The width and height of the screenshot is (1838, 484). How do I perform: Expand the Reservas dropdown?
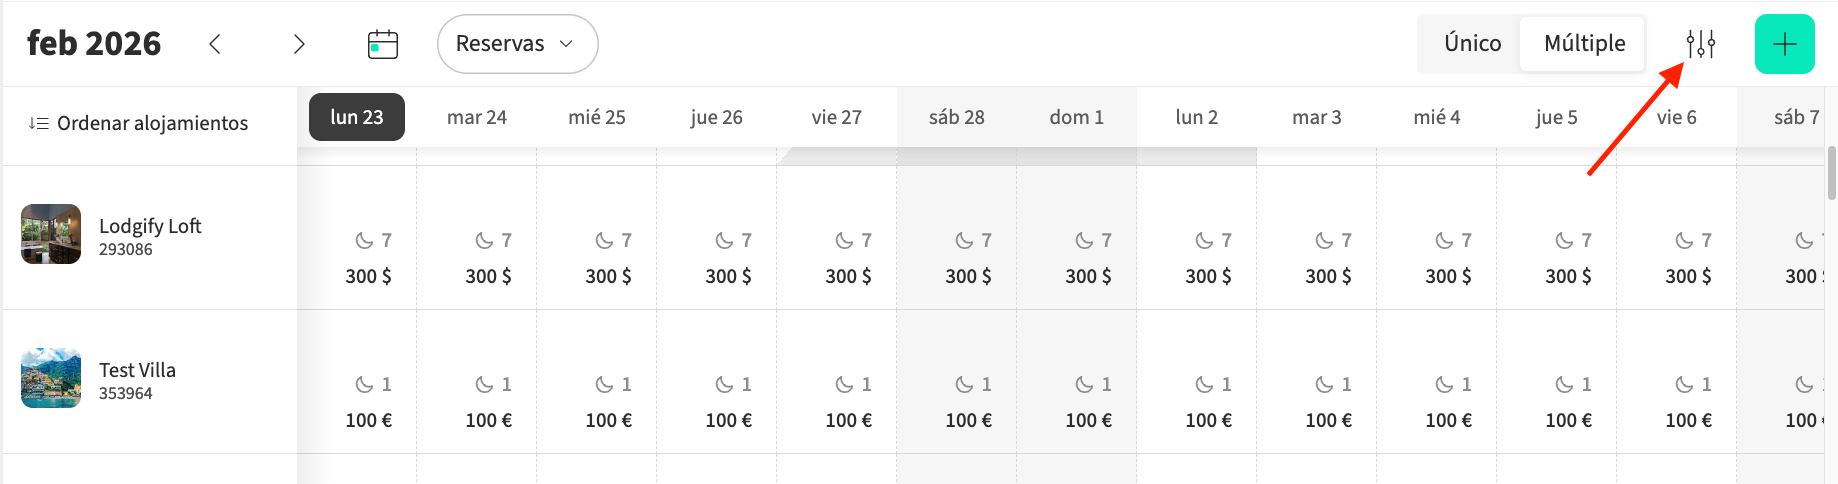[517, 44]
